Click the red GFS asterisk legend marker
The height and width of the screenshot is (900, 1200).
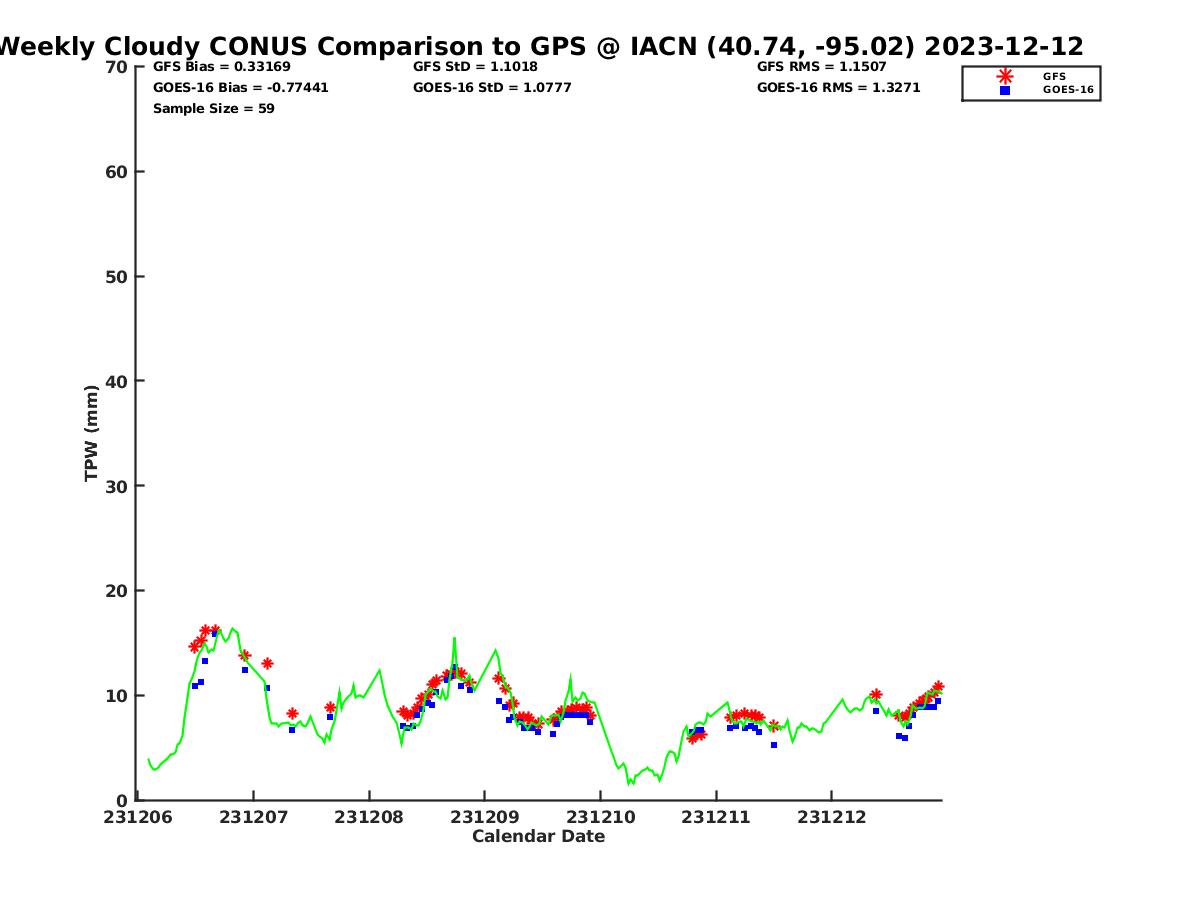coord(1004,76)
